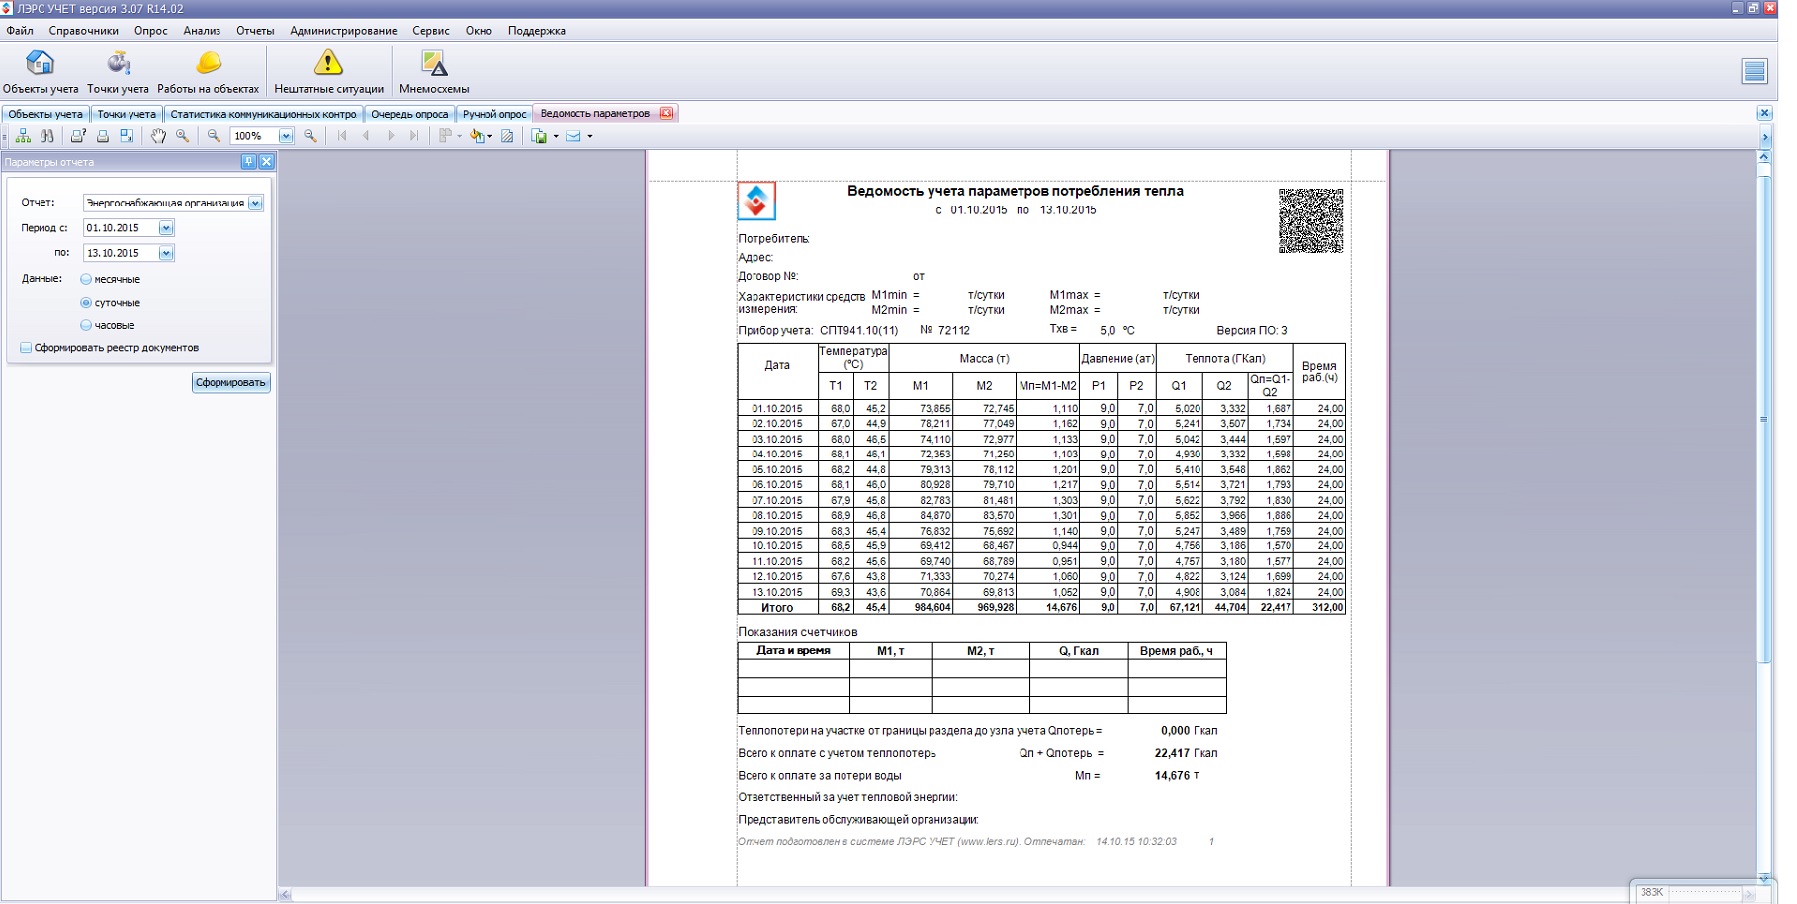Open page setup icon

126,136
